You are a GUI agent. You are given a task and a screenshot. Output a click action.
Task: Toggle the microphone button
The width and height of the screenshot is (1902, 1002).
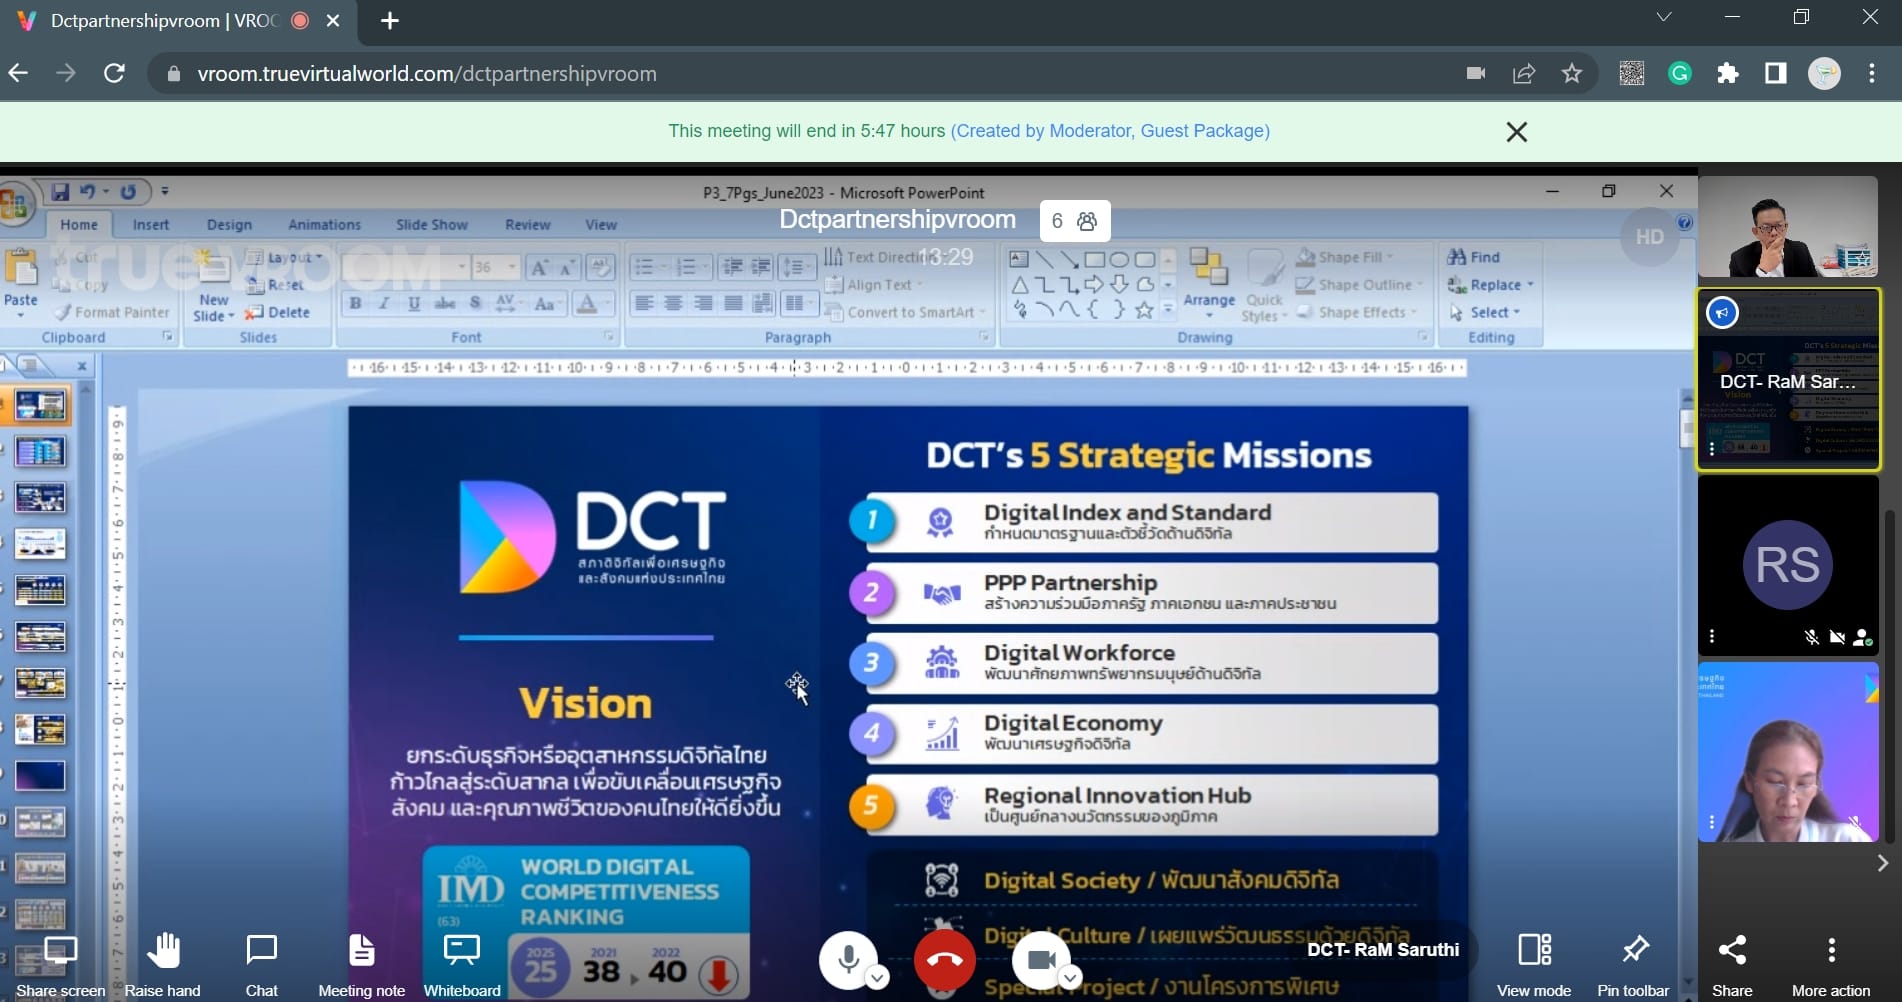(x=848, y=960)
